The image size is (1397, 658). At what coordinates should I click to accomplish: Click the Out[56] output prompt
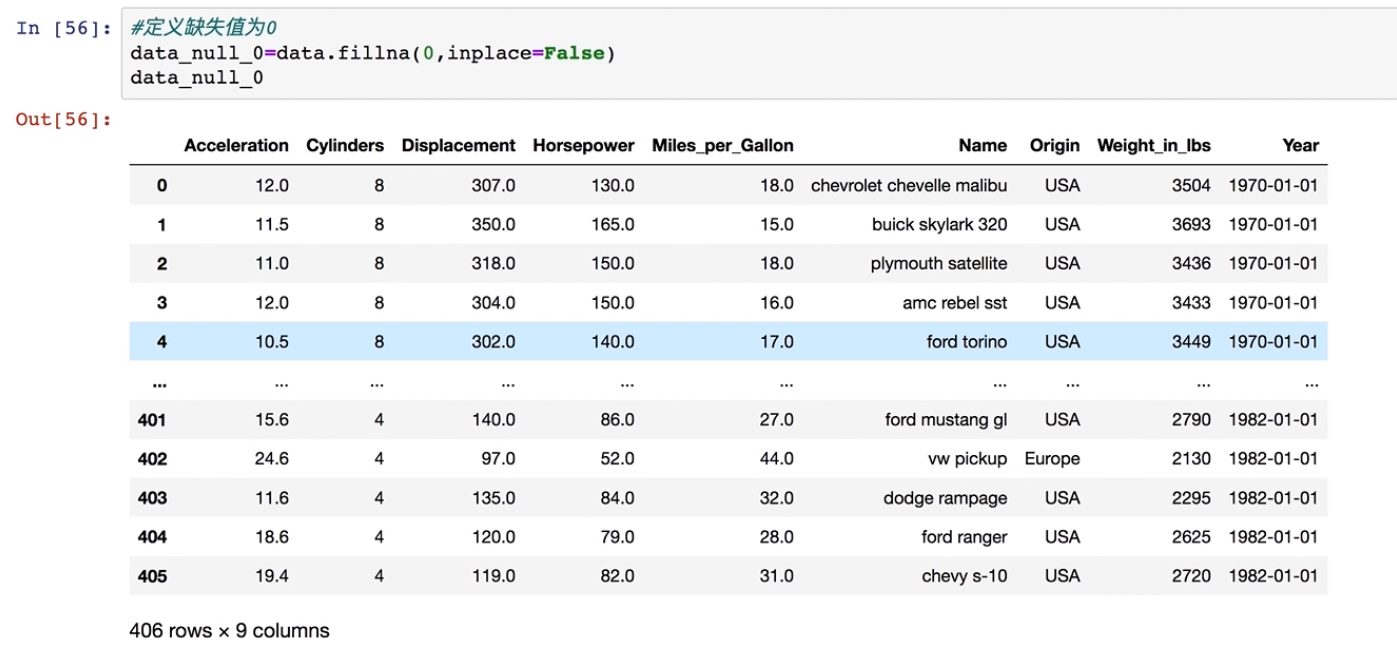click(63, 120)
